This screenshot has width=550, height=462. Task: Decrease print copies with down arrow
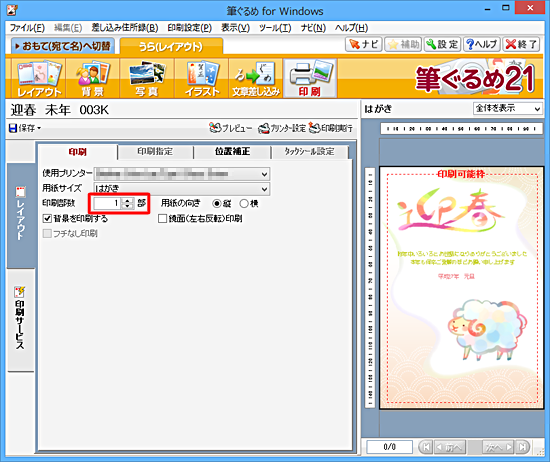(x=128, y=206)
